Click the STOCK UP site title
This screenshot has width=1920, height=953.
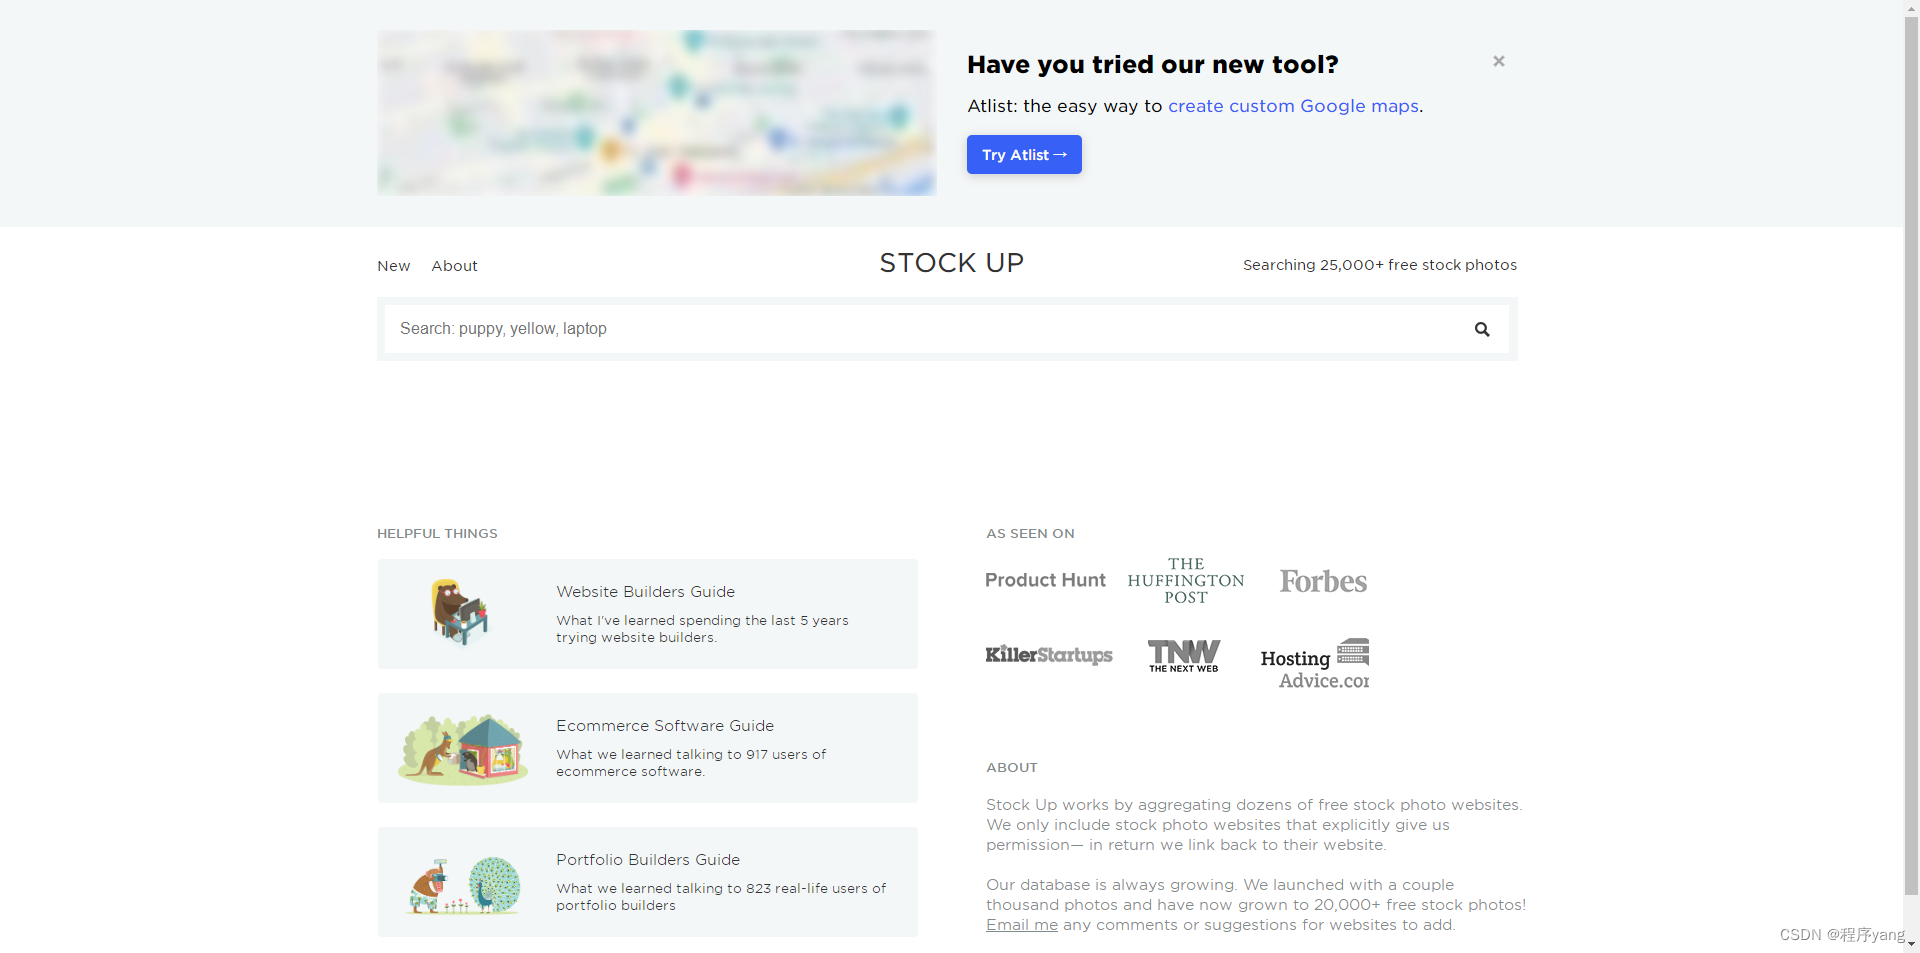tap(951, 263)
